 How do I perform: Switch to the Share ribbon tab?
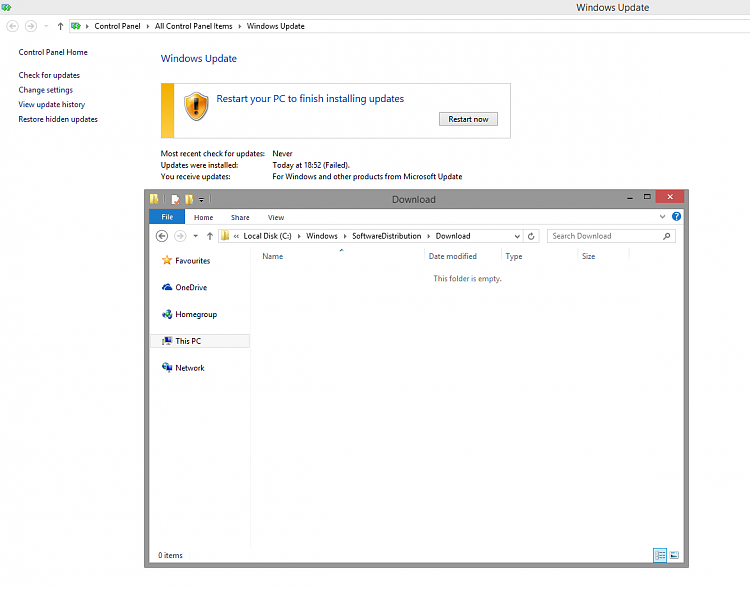240,217
